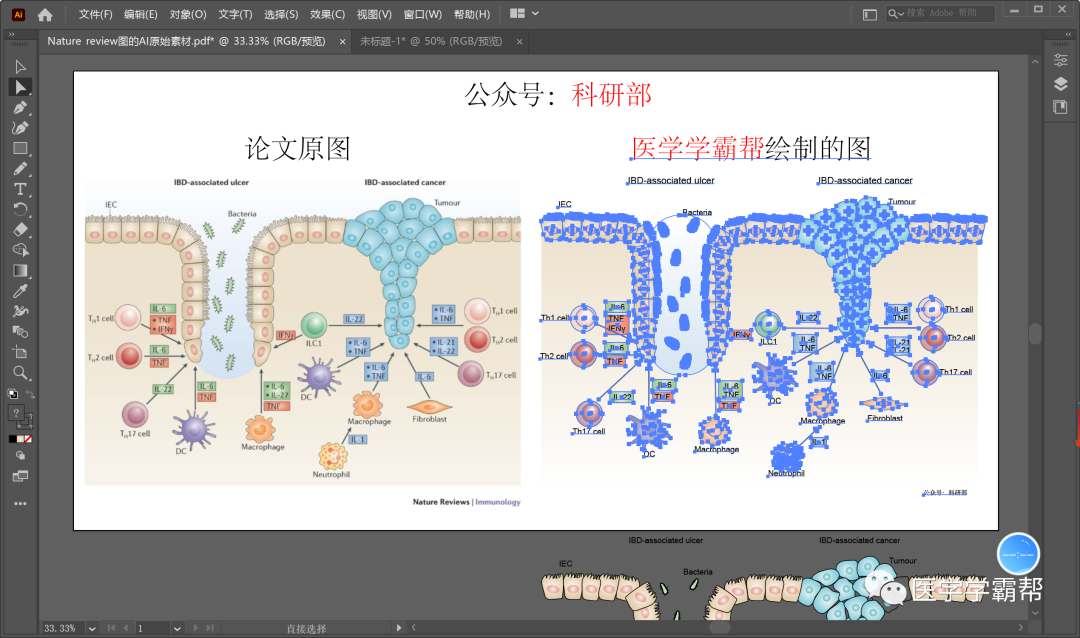Reset to default fill and stroke
The width and height of the screenshot is (1080, 638).
[12, 394]
